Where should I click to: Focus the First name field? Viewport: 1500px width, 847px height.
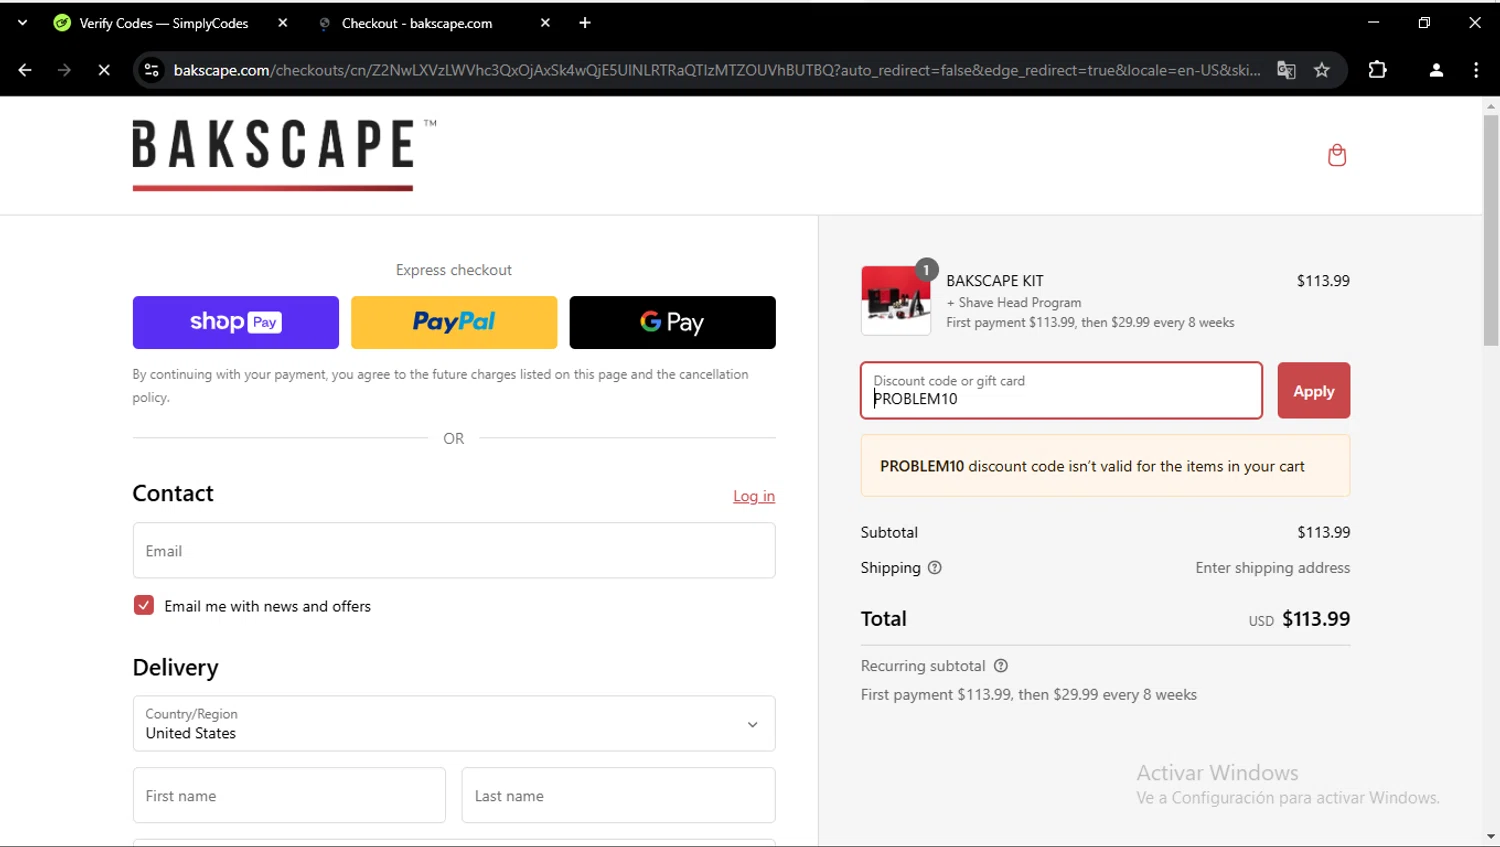(289, 796)
